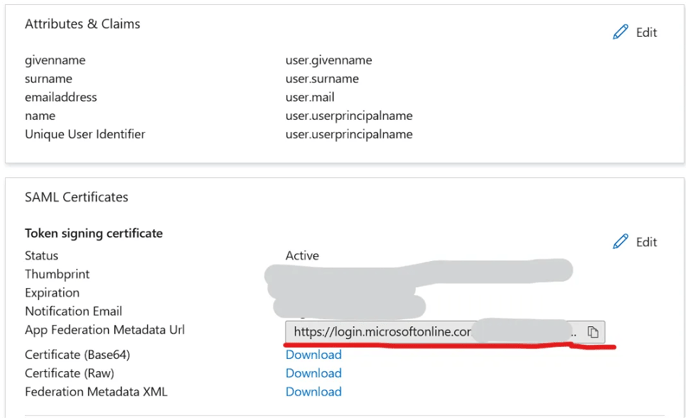Image resolution: width=688 pixels, height=420 pixels.
Task: Select the emailaddress claim name
Action: click(61, 97)
